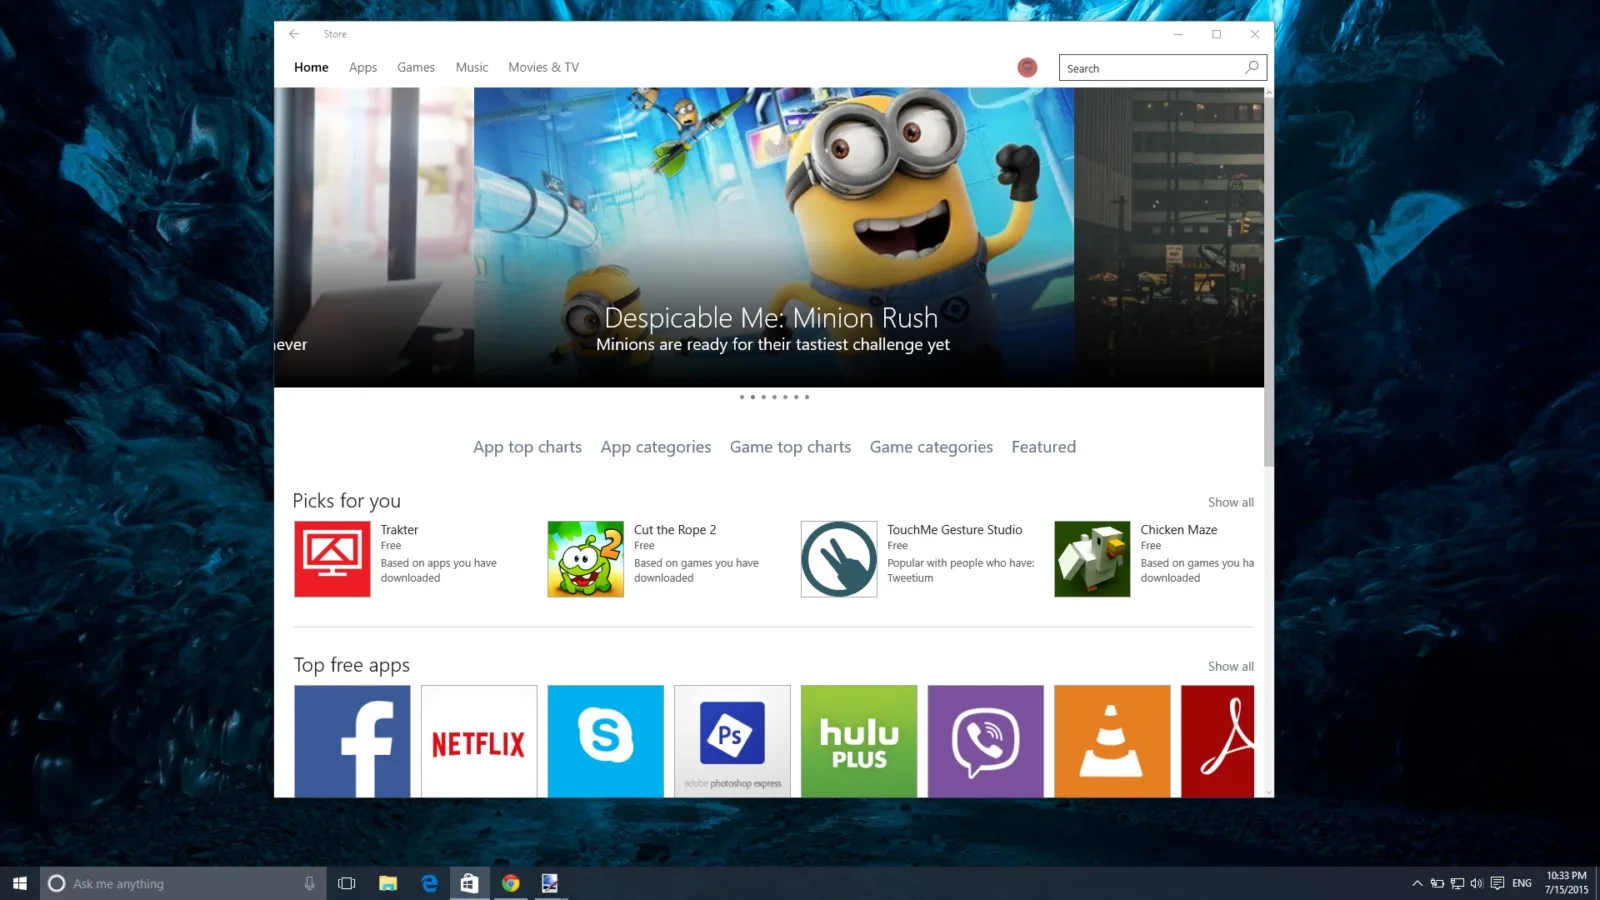Open the Action Center notifications icon
1600x900 pixels.
(1497, 883)
